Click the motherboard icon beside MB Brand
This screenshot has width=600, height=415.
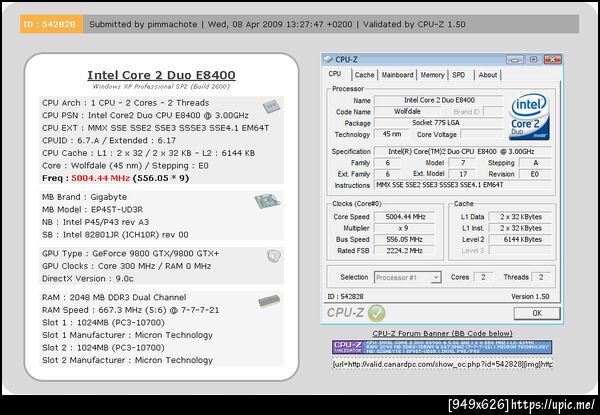[267, 201]
